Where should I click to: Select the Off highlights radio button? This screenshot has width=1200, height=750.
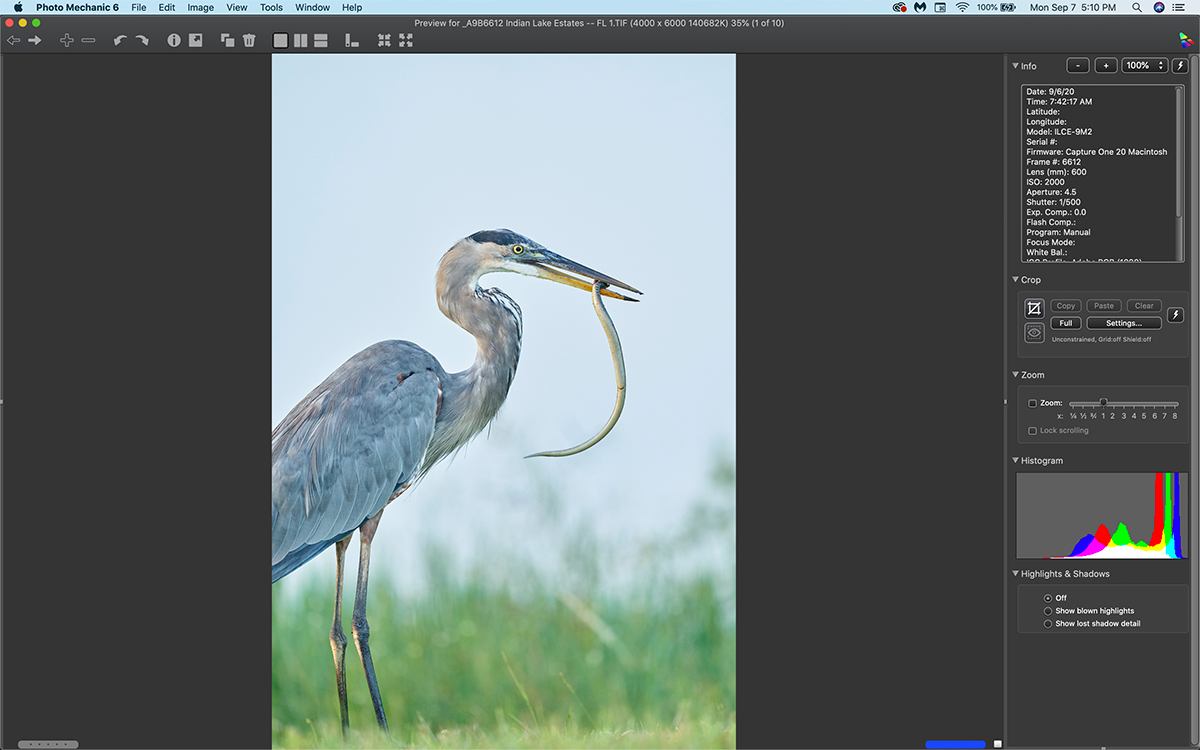1048,598
